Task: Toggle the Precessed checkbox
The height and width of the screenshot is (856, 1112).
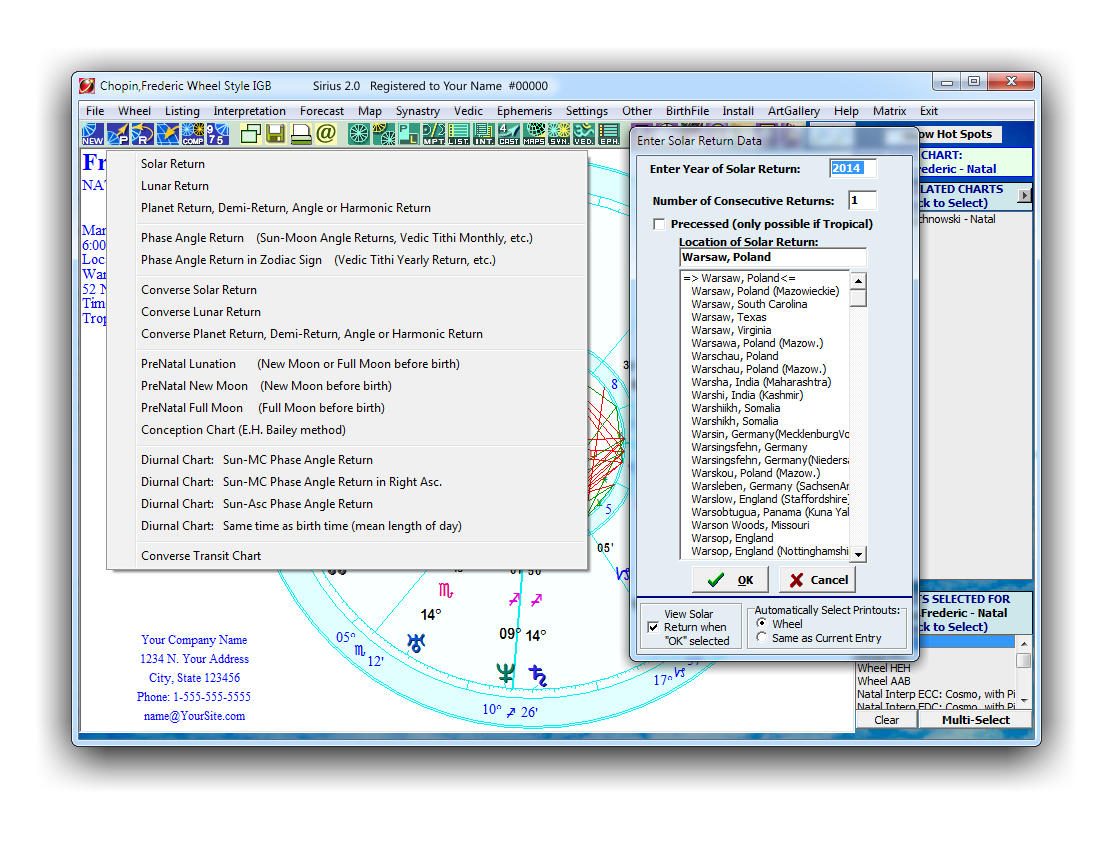Action: pos(659,224)
